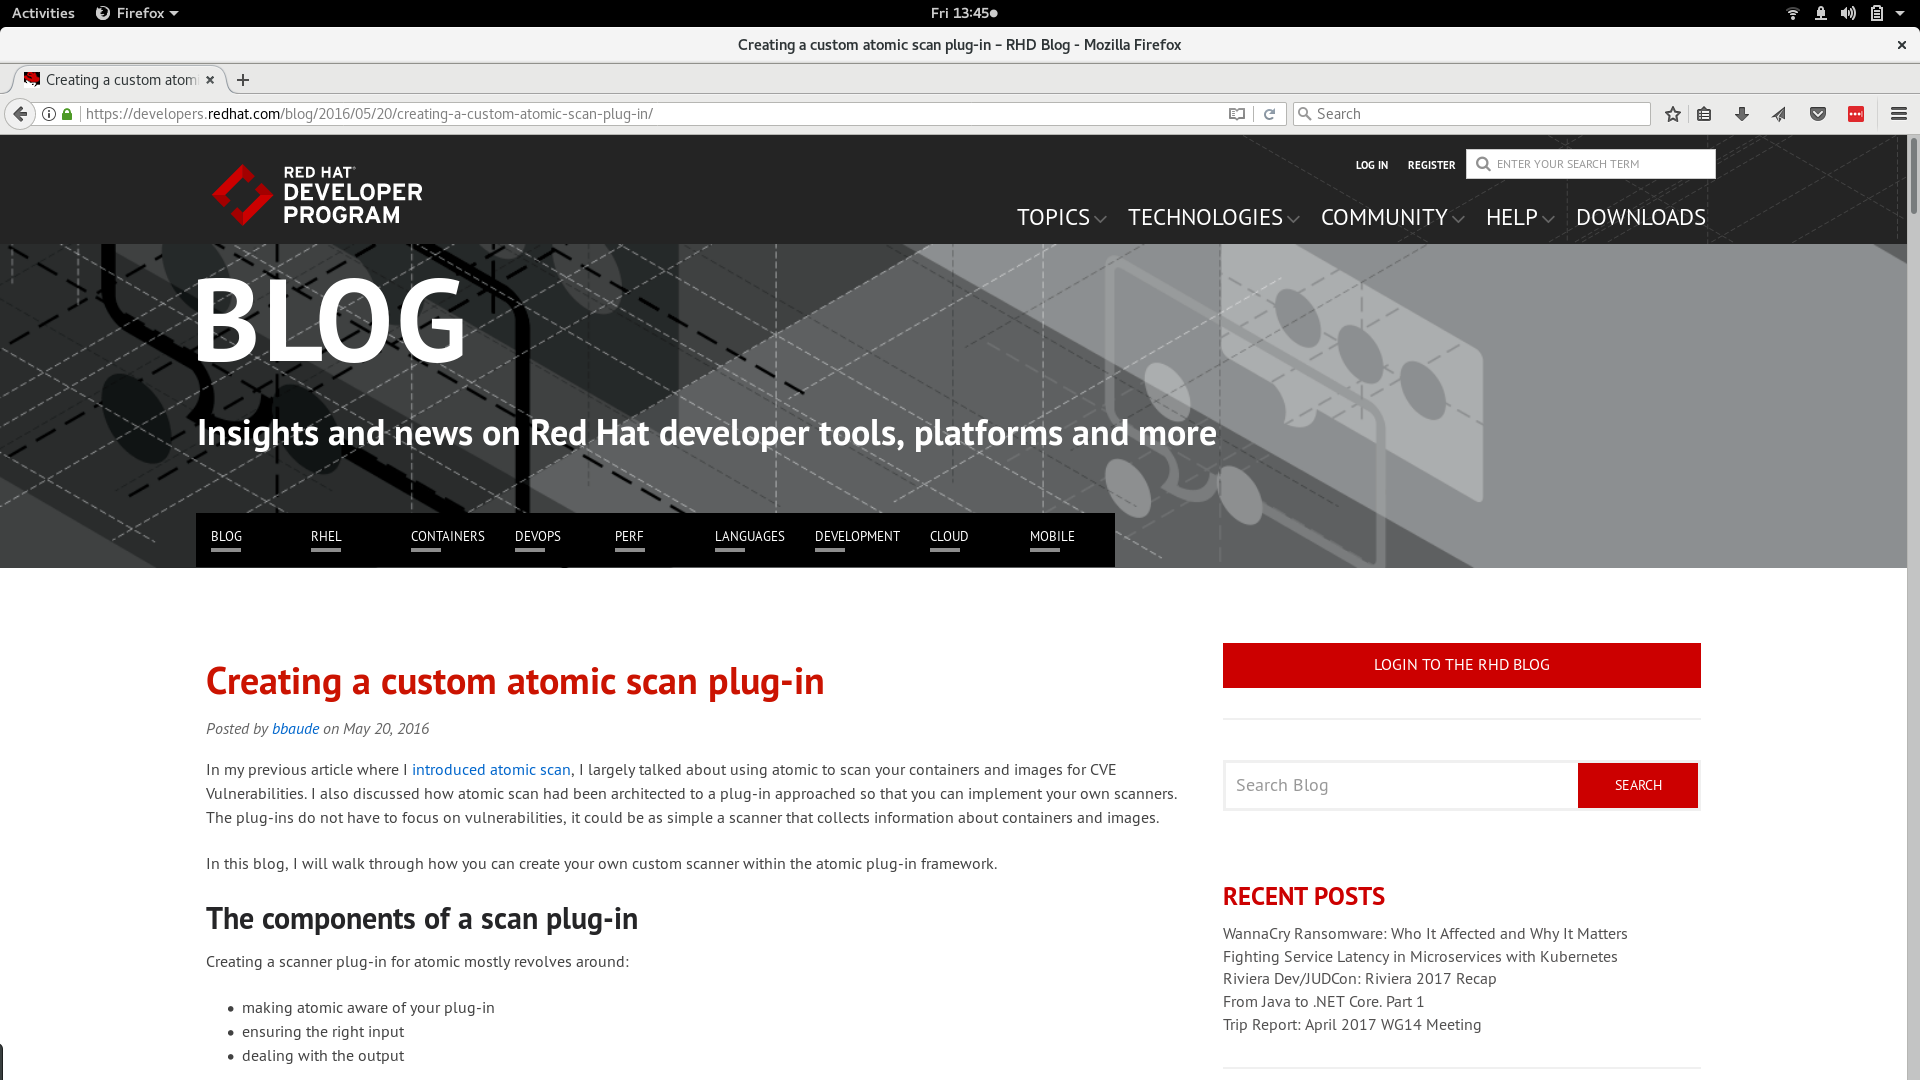
Task: Expand the COMMUNITY navigation dropdown
Action: tap(1391, 218)
